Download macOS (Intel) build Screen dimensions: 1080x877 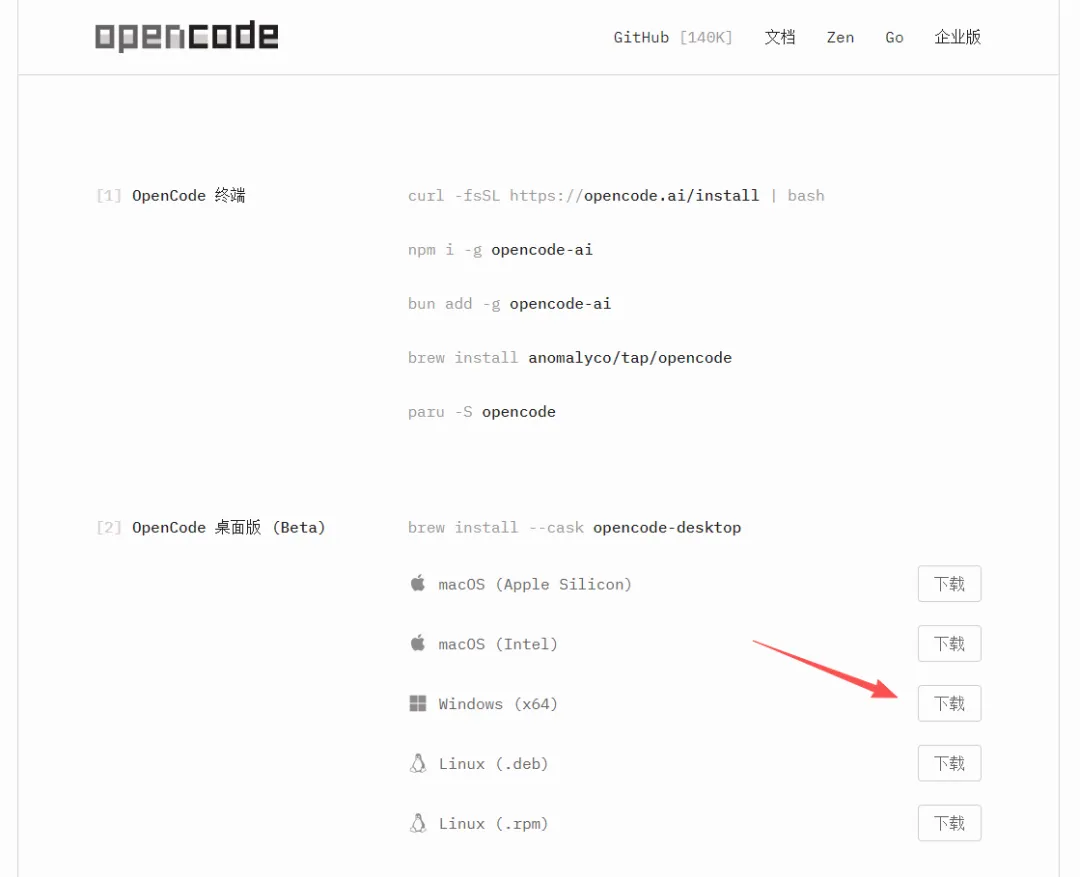click(949, 643)
